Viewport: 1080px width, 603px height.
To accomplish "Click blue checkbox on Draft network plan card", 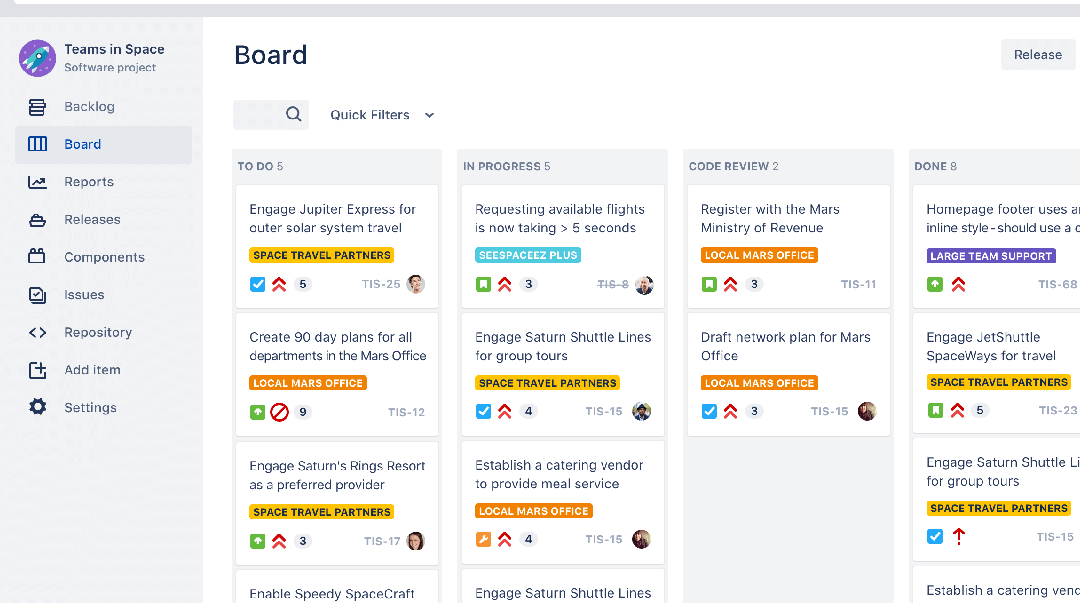I will (709, 411).
